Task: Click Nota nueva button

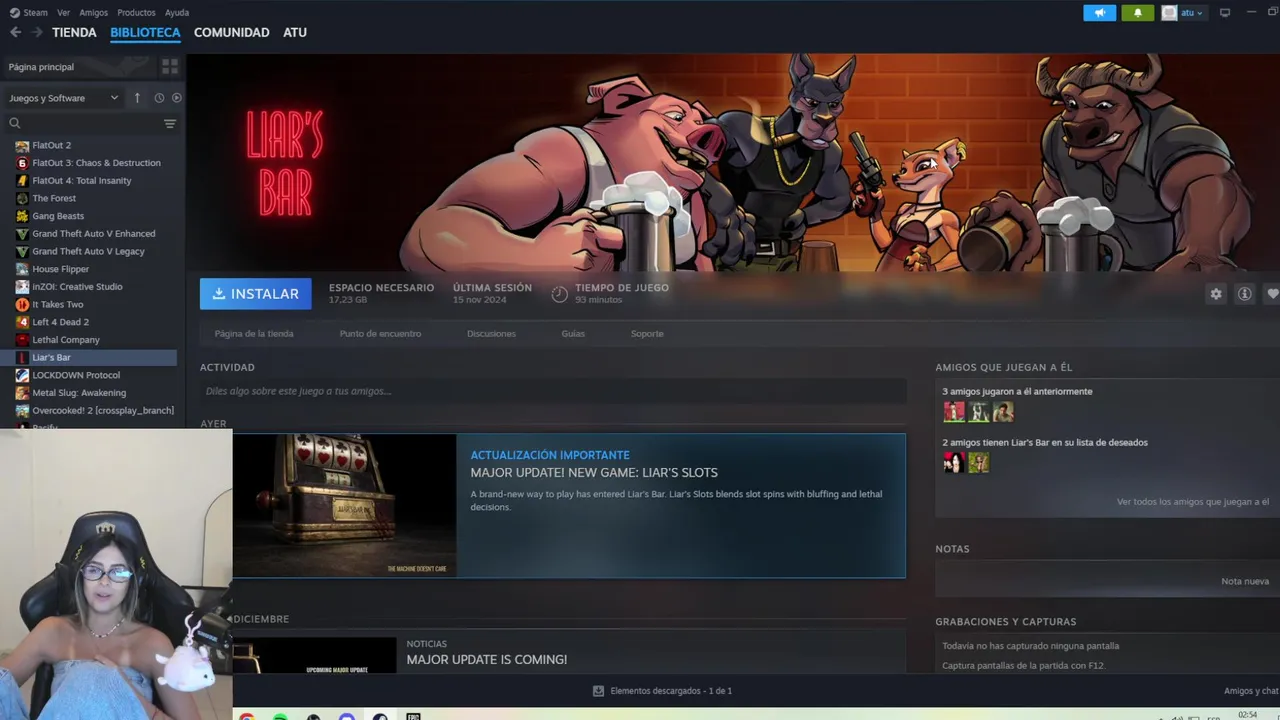Action: (1245, 581)
